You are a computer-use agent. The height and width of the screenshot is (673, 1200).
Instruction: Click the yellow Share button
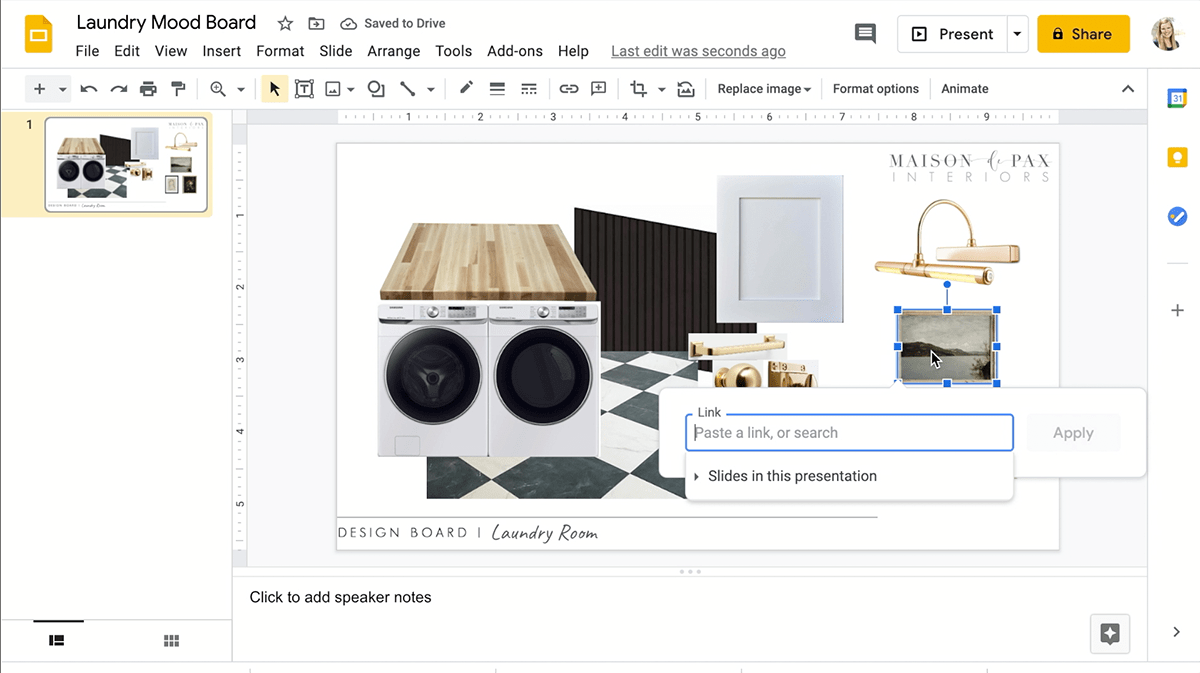1083,34
